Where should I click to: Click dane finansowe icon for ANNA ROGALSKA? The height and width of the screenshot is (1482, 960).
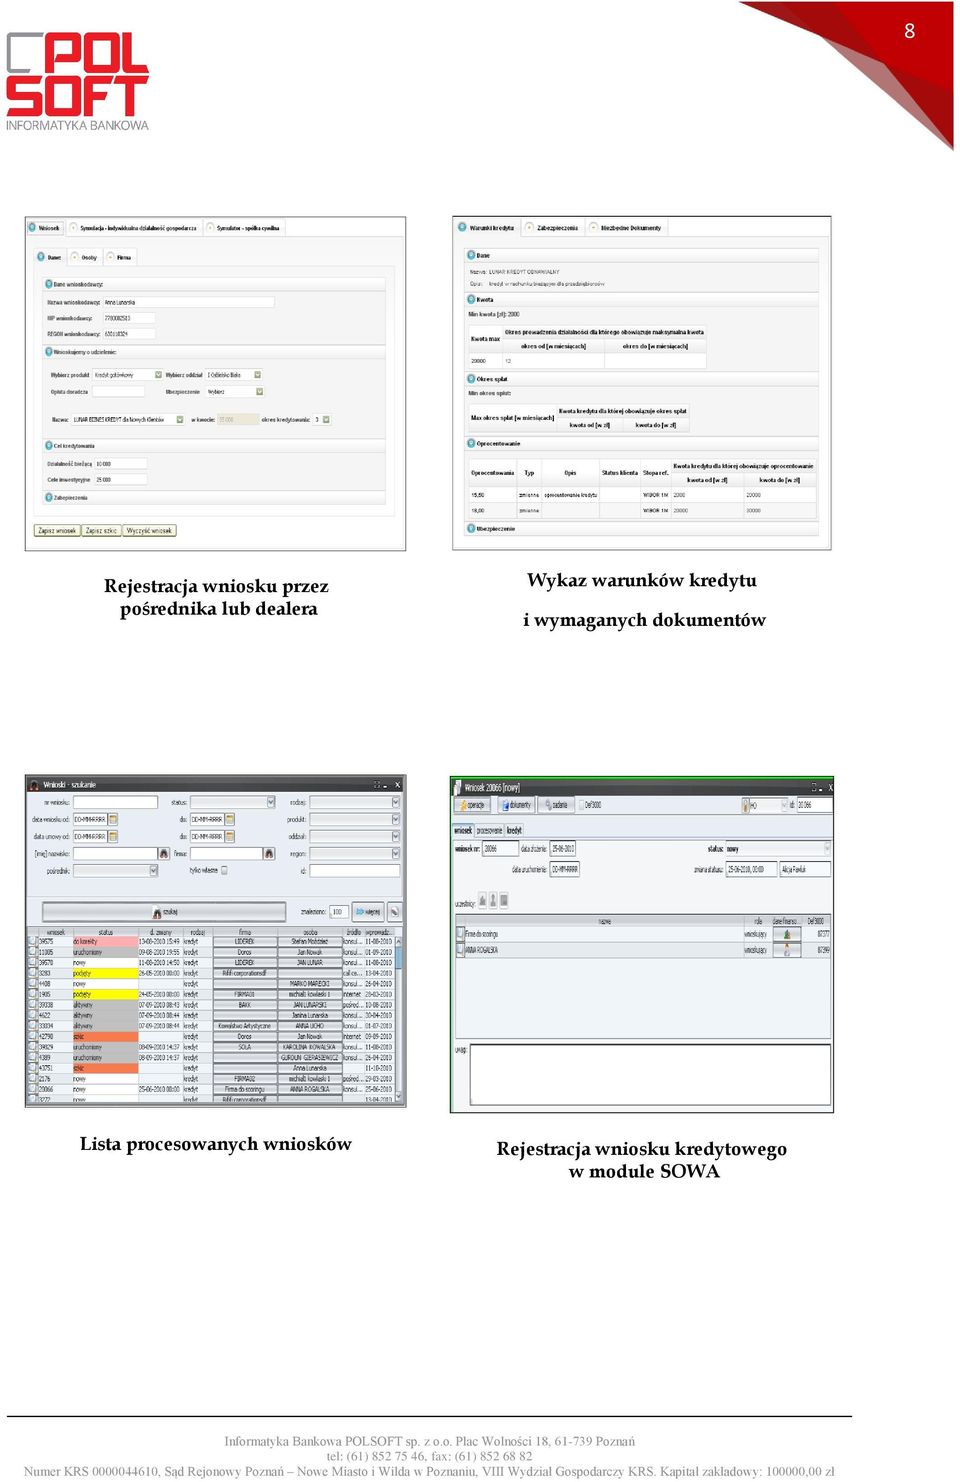(788, 950)
